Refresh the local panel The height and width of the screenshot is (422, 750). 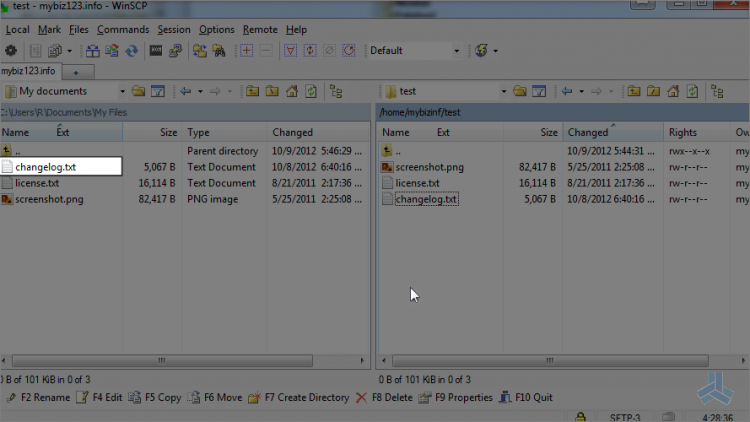pos(311,91)
